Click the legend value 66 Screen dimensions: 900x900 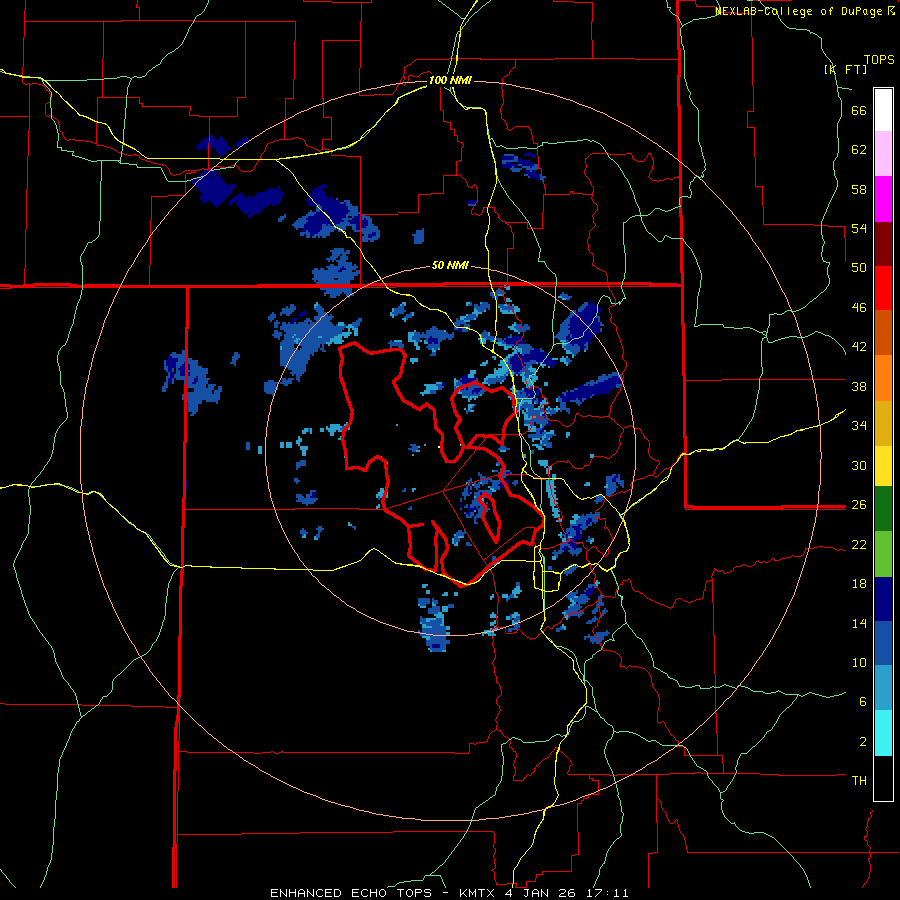(859, 110)
